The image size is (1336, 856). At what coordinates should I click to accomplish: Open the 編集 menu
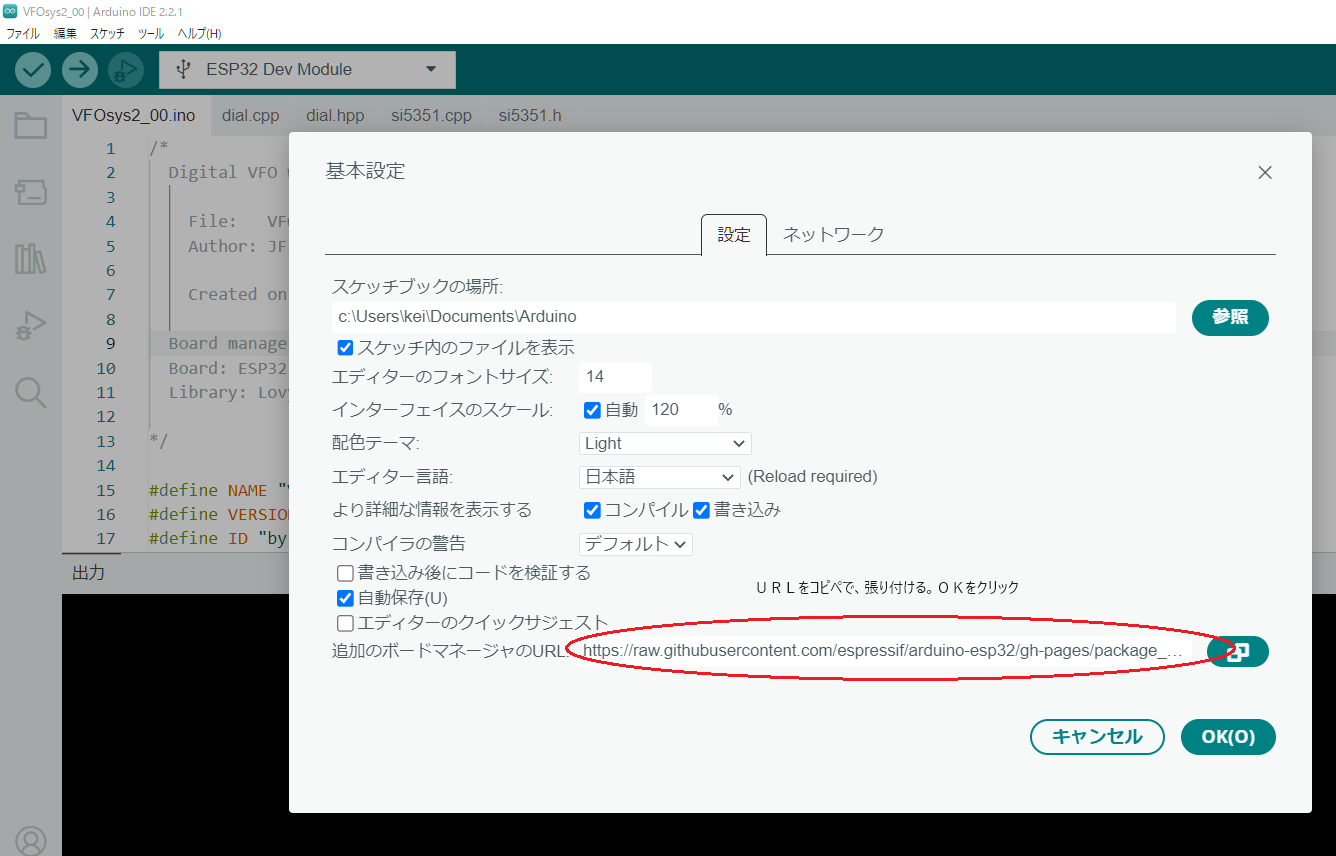pos(65,33)
